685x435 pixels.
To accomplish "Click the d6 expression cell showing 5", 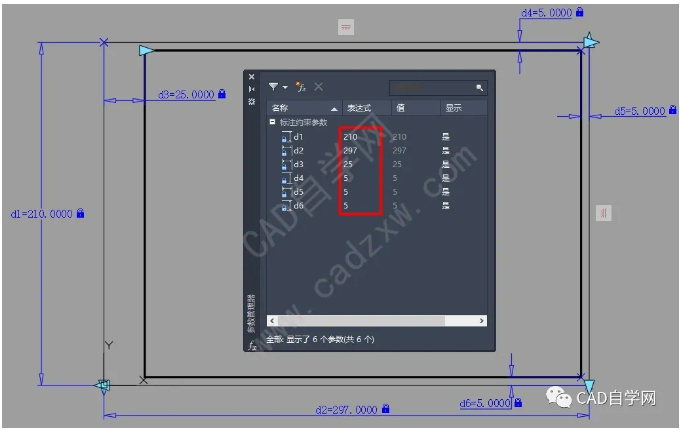I will click(x=346, y=206).
